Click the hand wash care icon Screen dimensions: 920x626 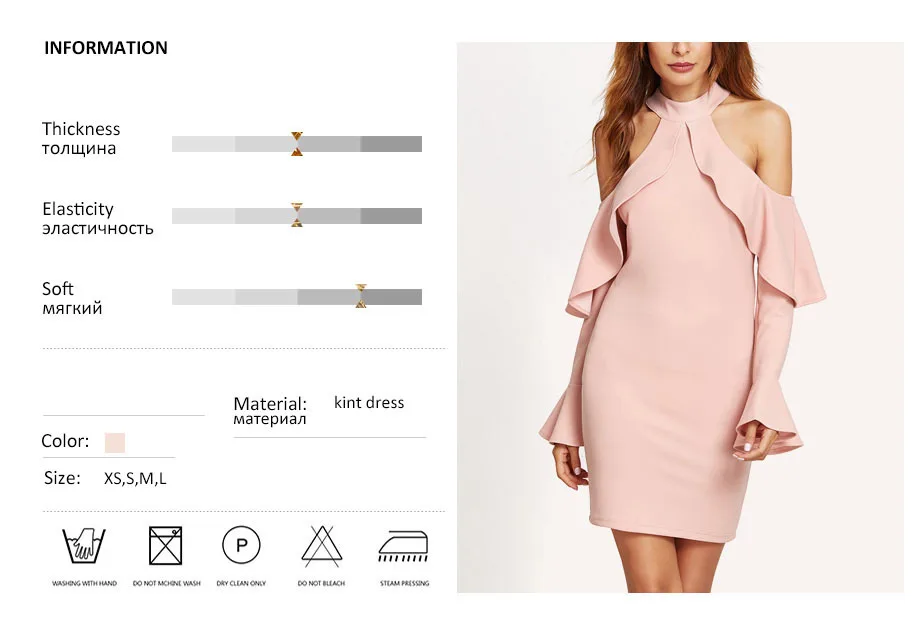[84, 546]
